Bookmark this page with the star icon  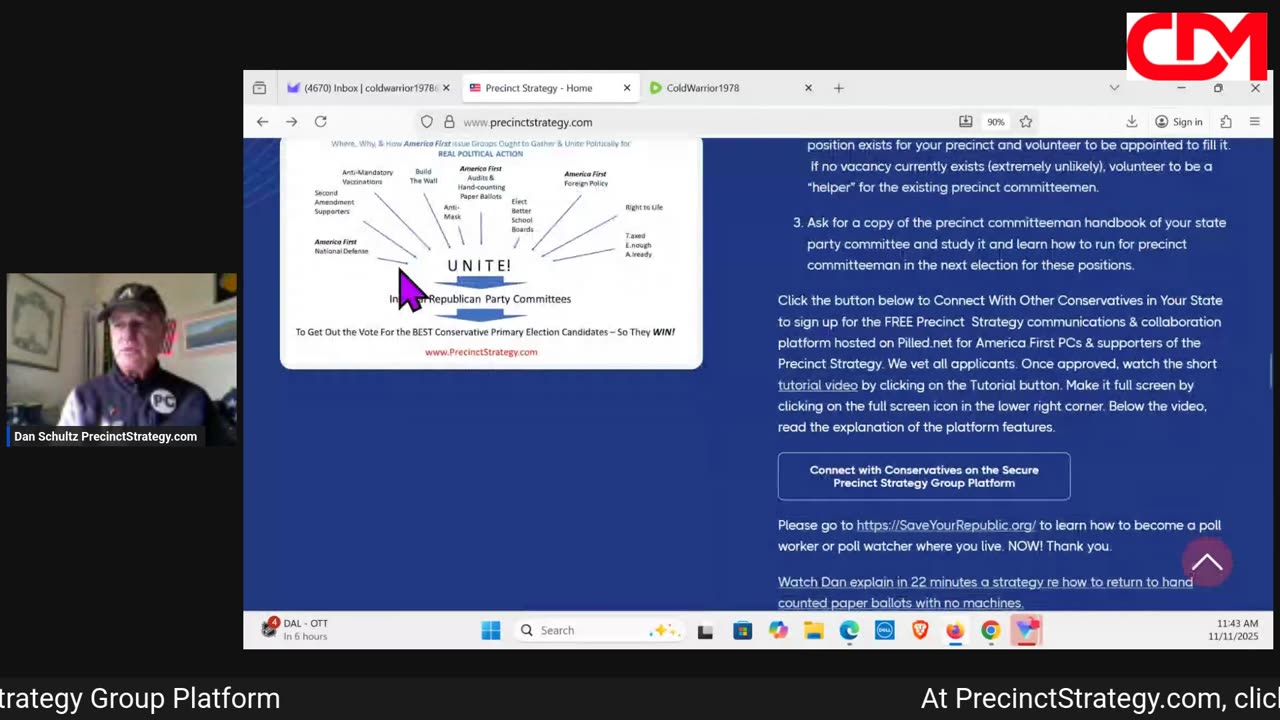[1026, 122]
